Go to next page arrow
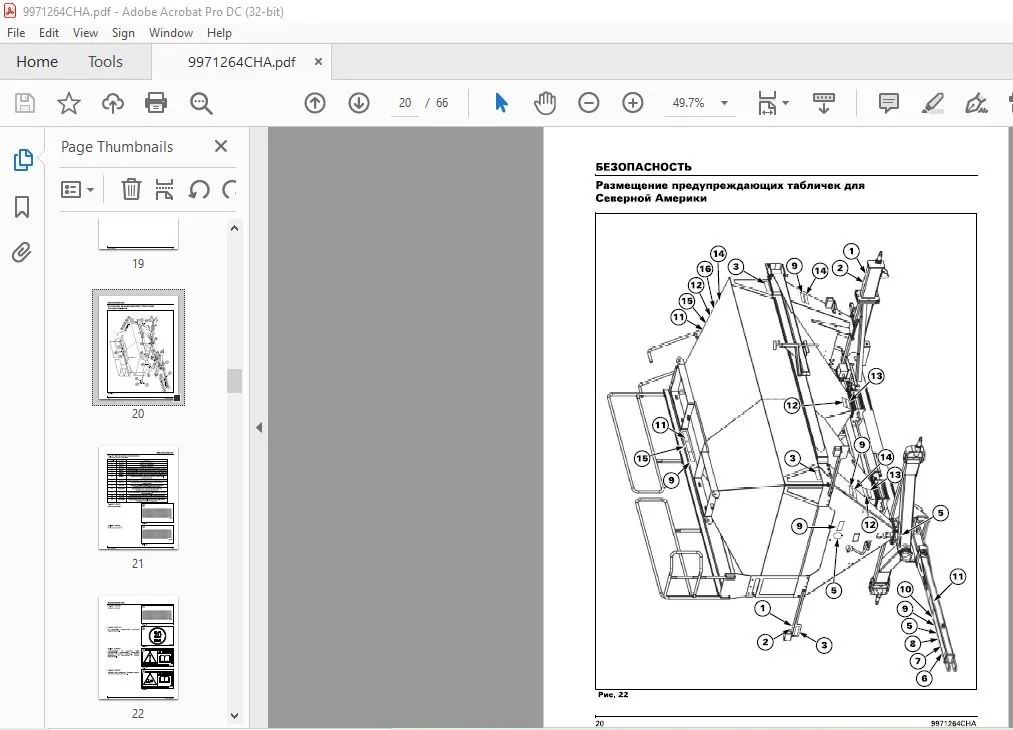This screenshot has height=730, width=1013. 359,103
